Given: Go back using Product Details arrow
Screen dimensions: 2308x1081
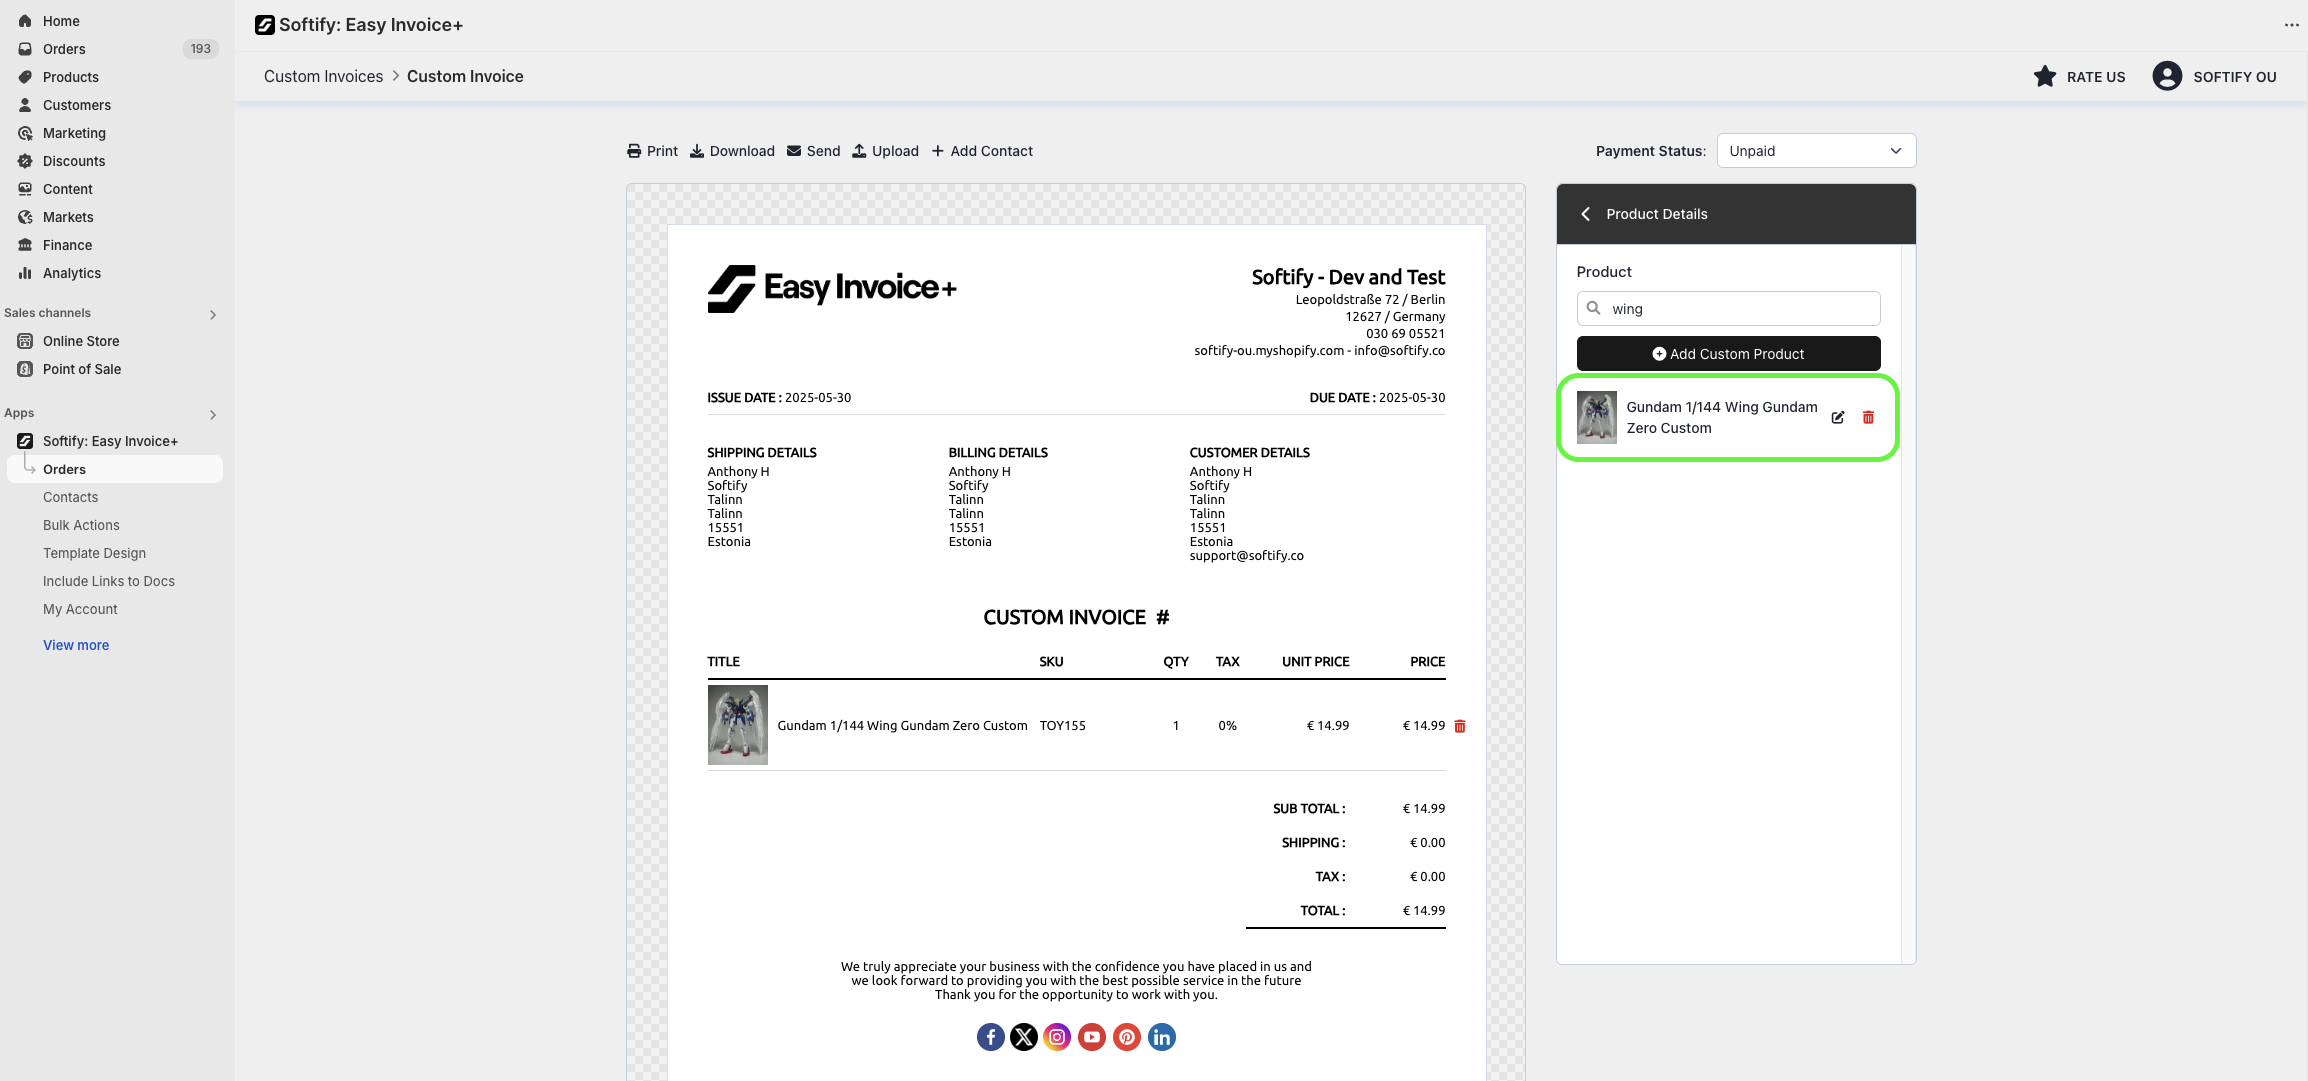Looking at the screenshot, I should point(1586,214).
